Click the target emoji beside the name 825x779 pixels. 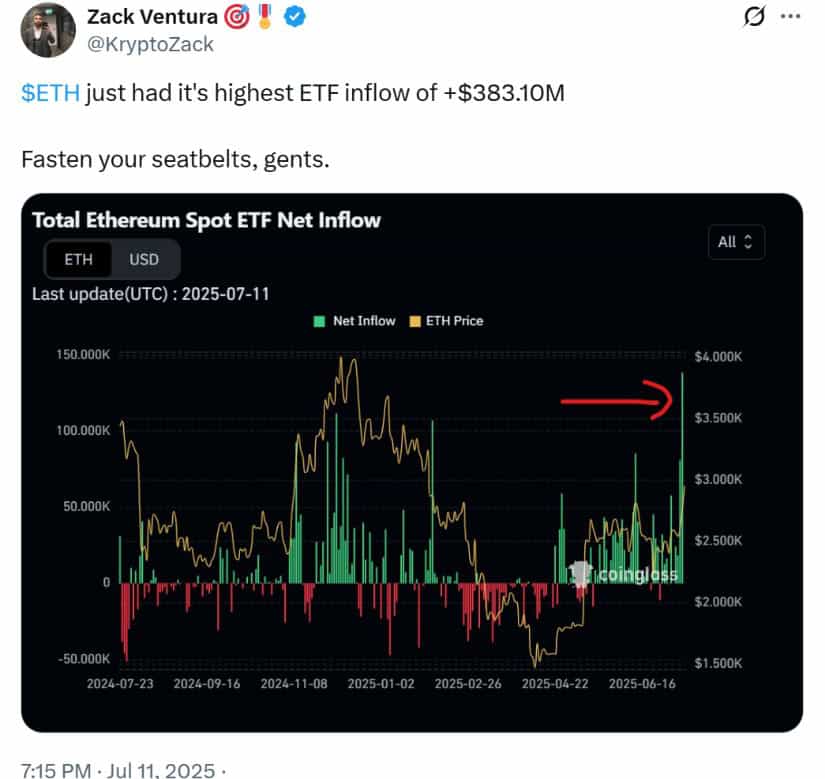[x=236, y=17]
